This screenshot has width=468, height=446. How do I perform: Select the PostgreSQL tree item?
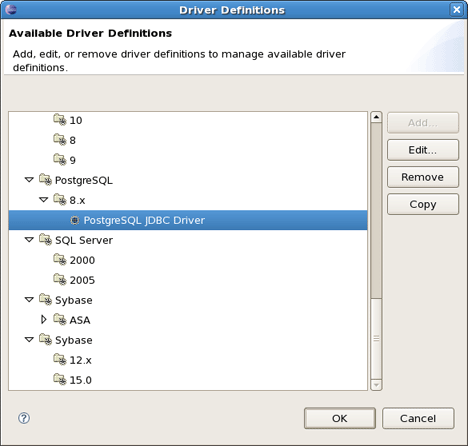[x=84, y=180]
